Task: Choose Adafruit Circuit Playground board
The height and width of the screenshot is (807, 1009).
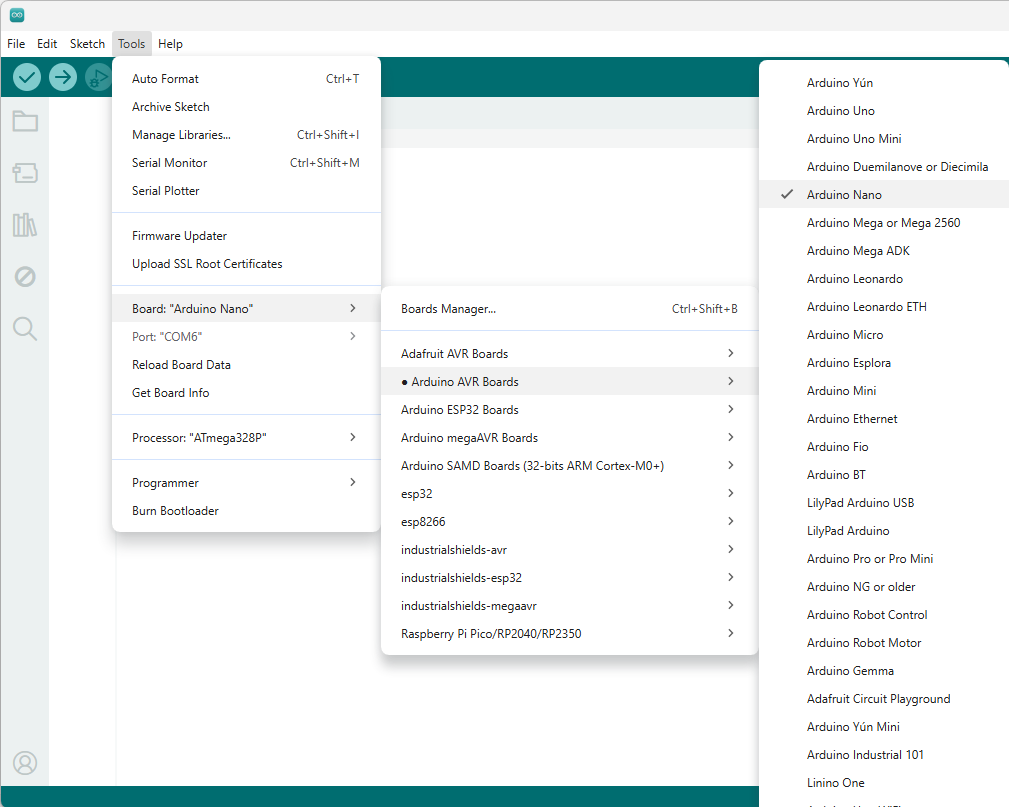Action: 884,698
